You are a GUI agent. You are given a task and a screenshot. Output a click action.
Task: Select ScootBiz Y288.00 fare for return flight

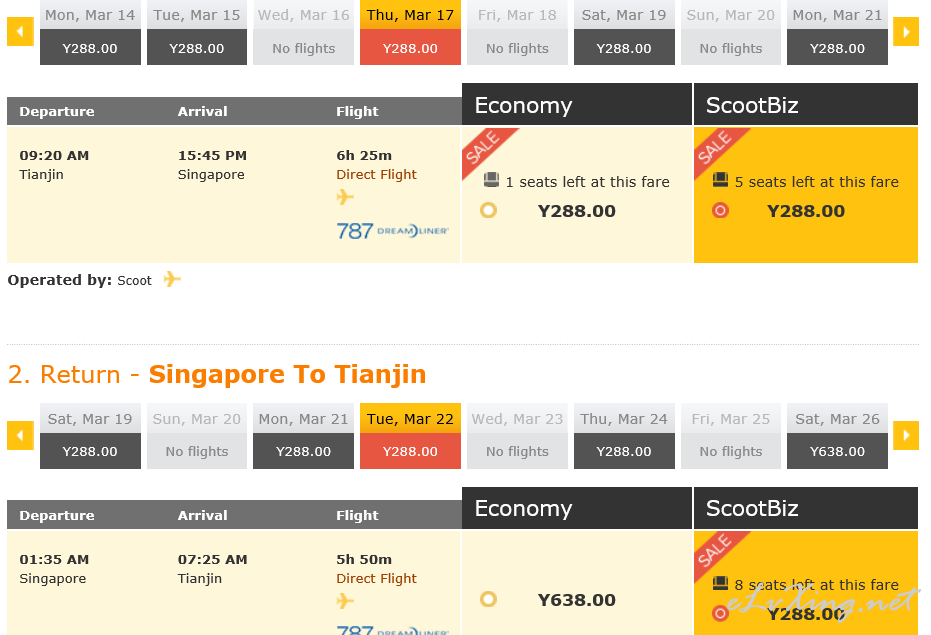pyautogui.click(x=720, y=613)
